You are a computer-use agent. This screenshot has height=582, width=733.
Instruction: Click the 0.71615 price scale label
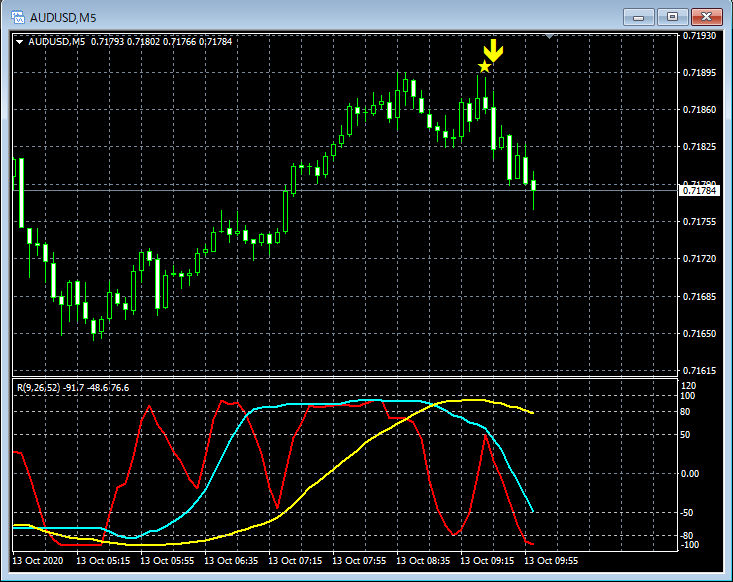(x=699, y=371)
